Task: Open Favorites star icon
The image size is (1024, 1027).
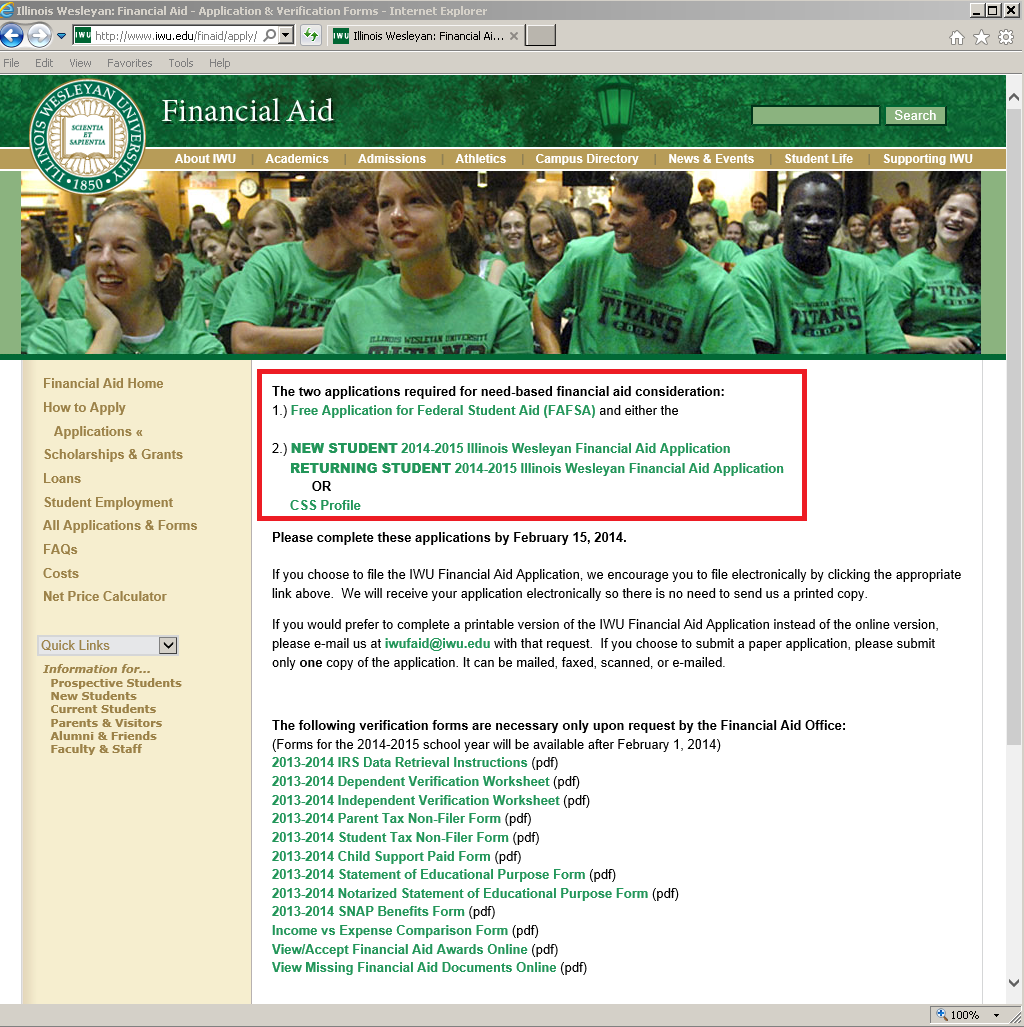Action: pyautogui.click(x=981, y=37)
